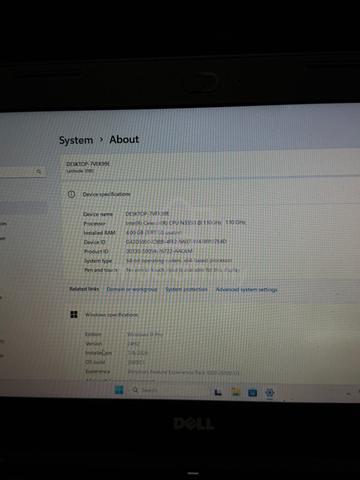360x480 pixels.
Task: Open the blue Store icon in taskbar
Action: coord(253,393)
